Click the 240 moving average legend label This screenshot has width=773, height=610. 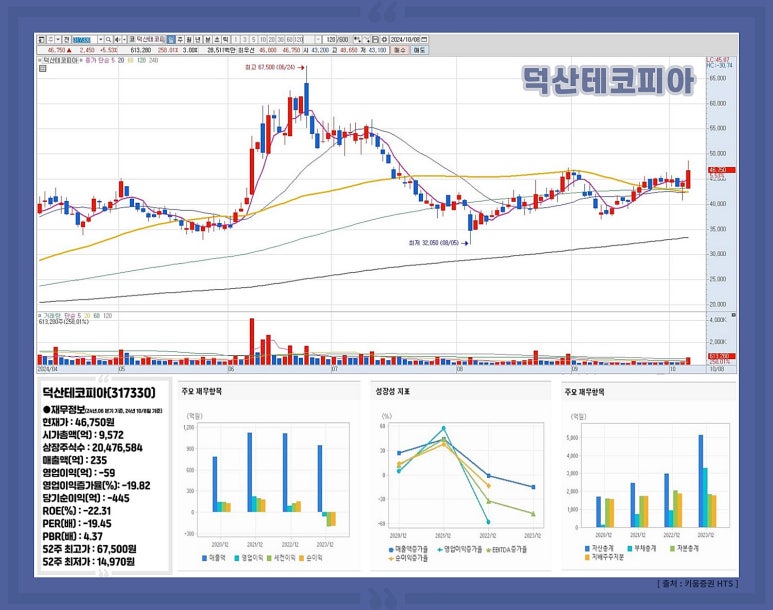click(153, 60)
